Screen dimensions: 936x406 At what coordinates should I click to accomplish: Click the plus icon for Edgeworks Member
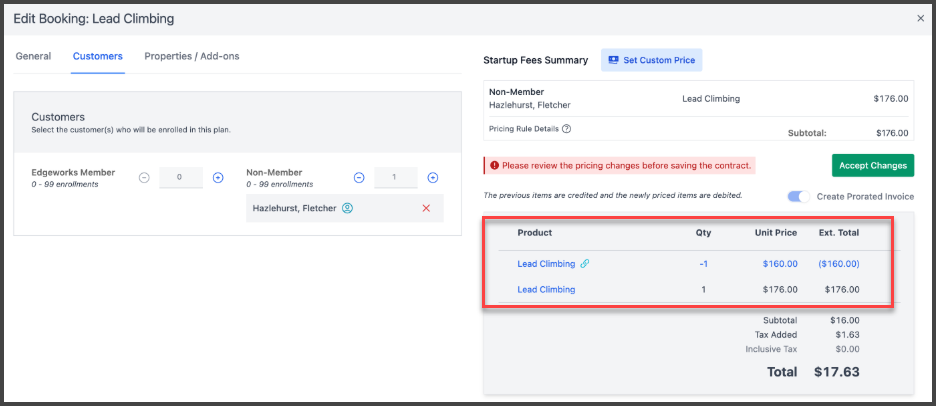[x=218, y=178]
